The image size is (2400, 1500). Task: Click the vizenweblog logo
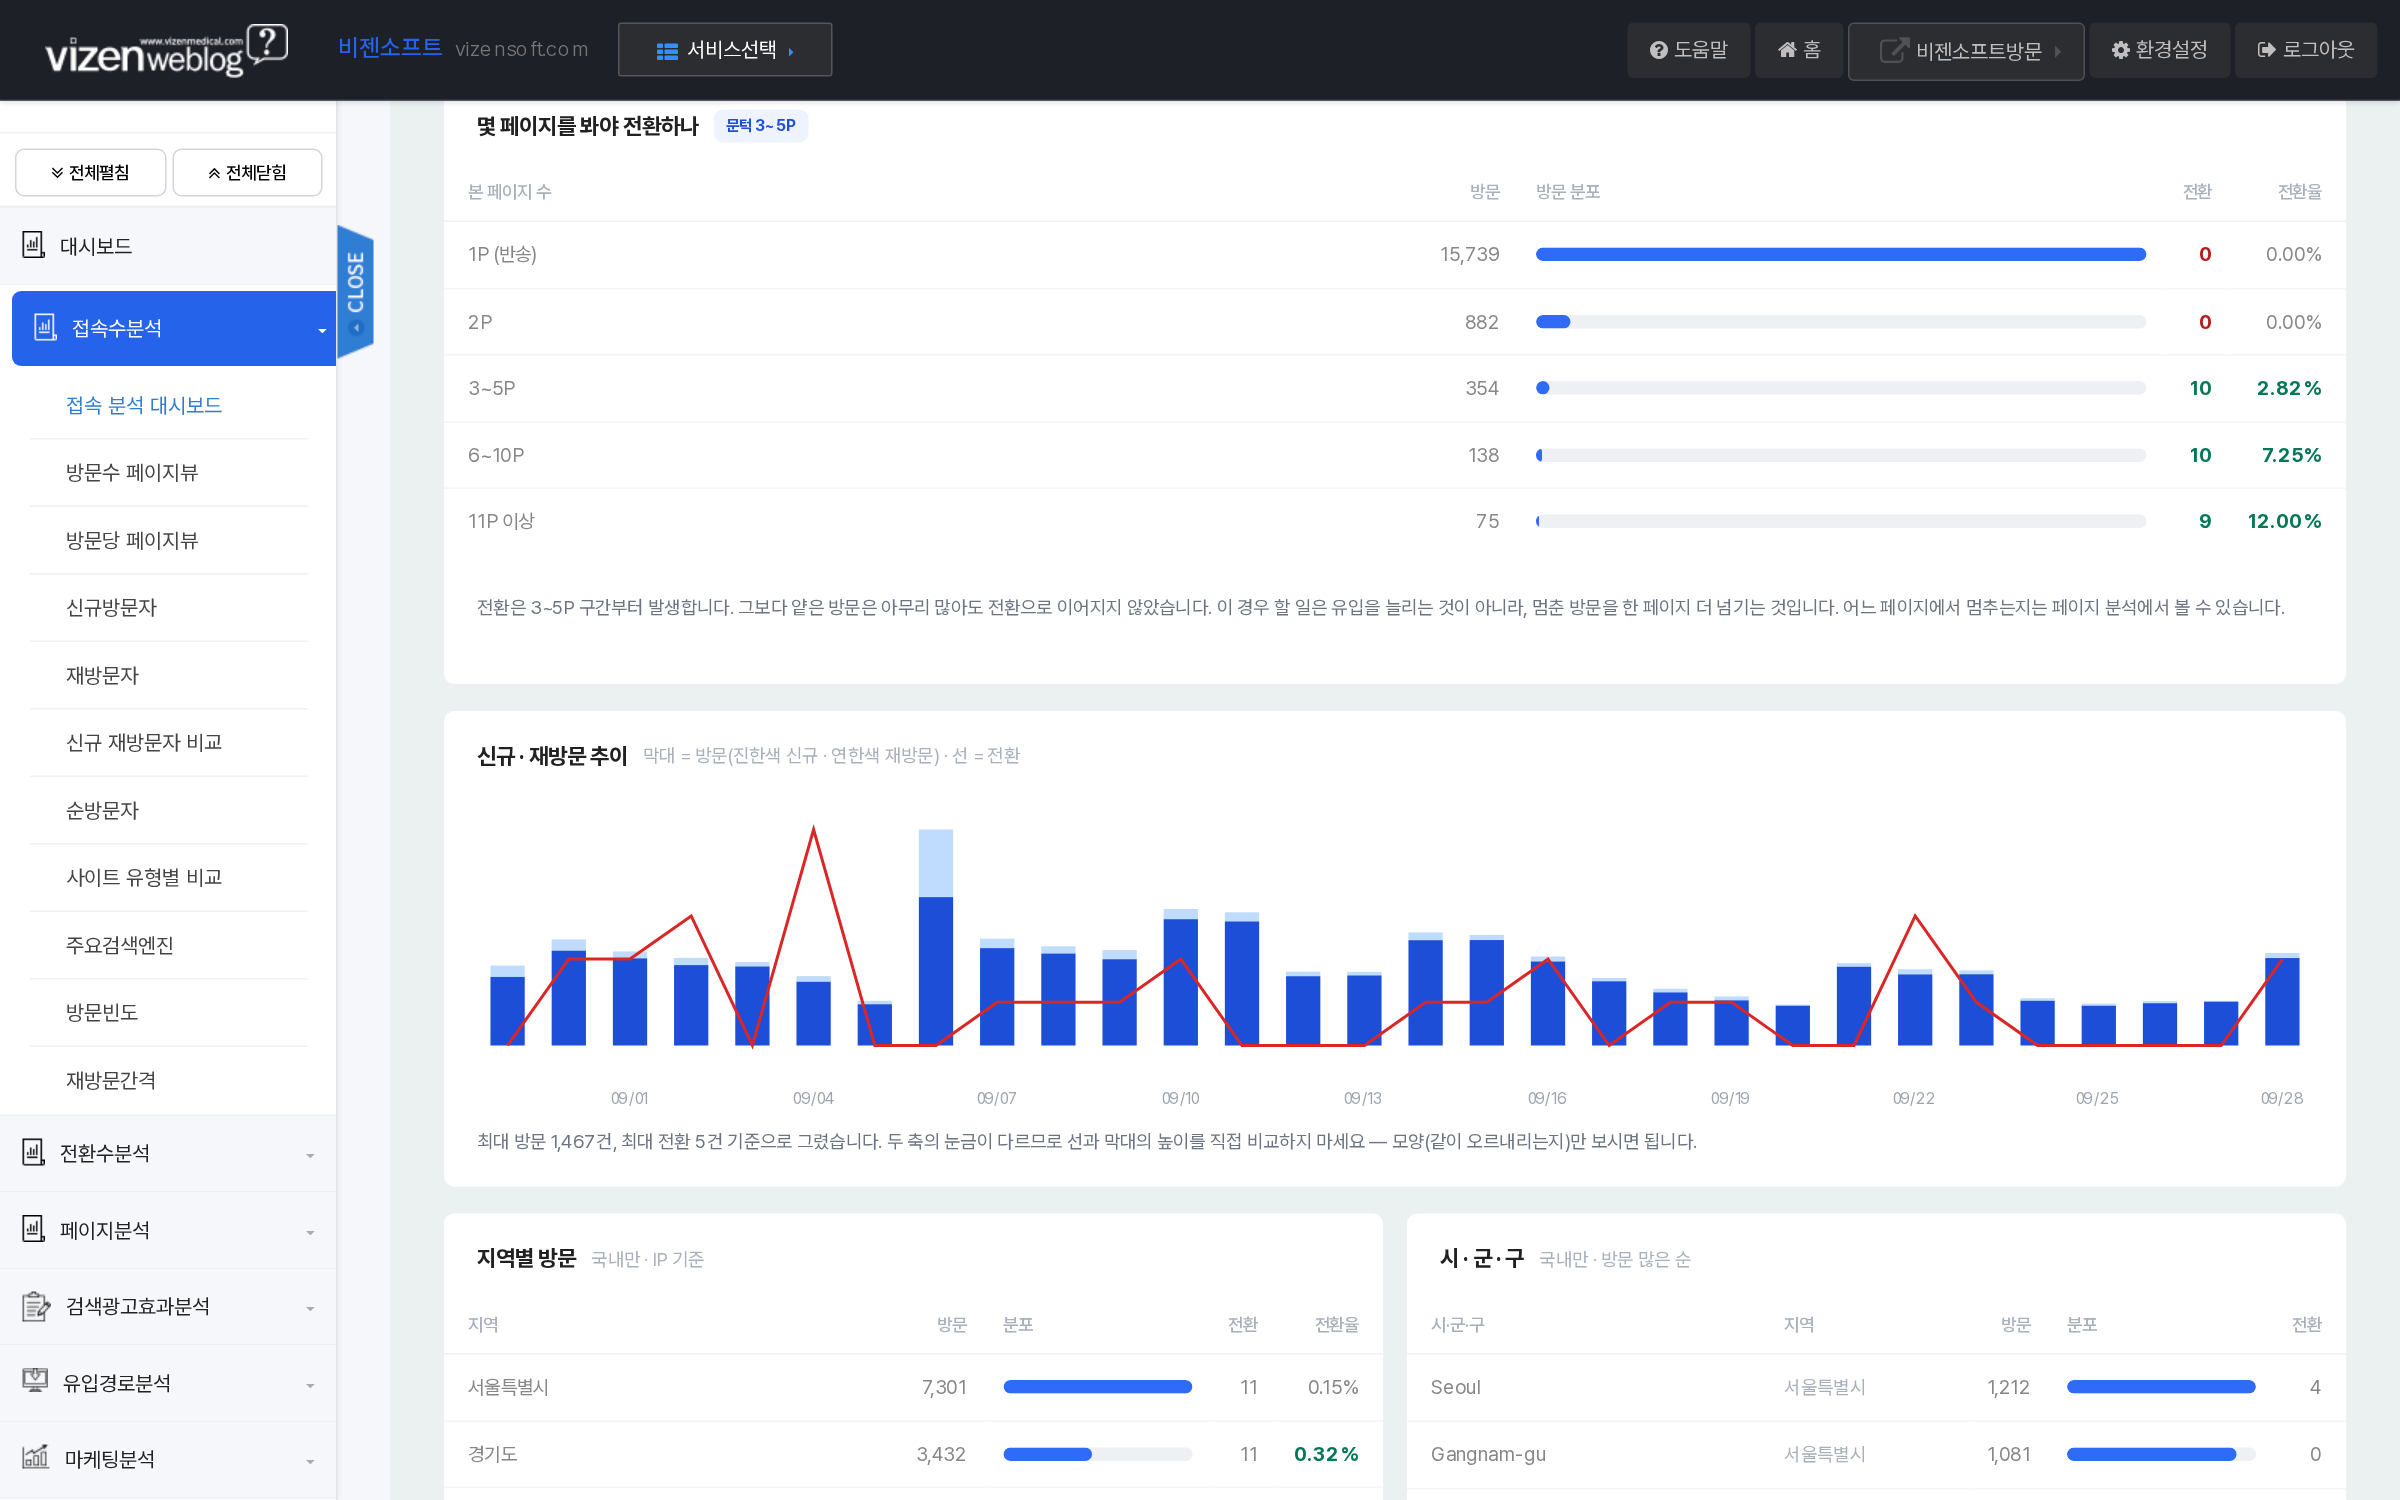(167, 50)
